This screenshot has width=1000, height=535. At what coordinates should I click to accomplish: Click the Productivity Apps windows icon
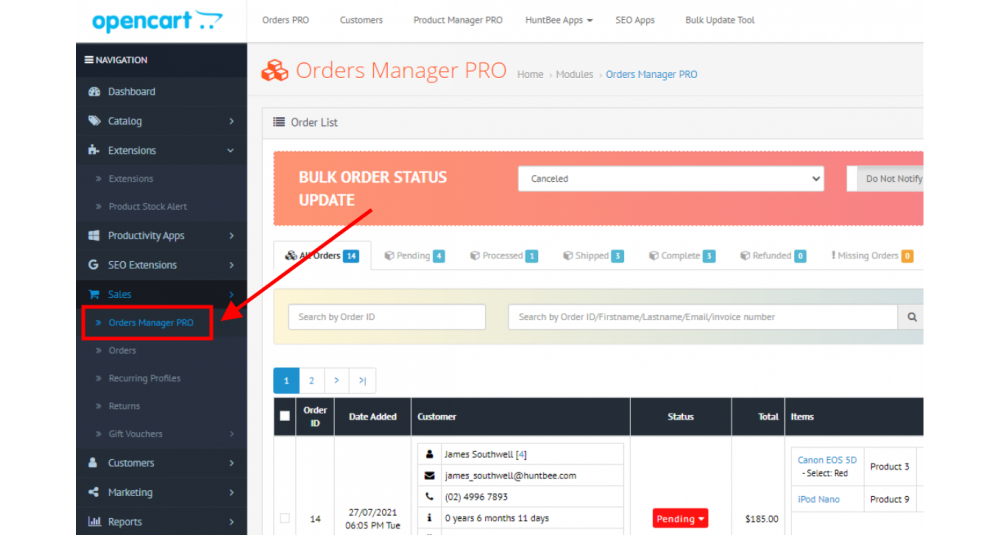(x=94, y=235)
